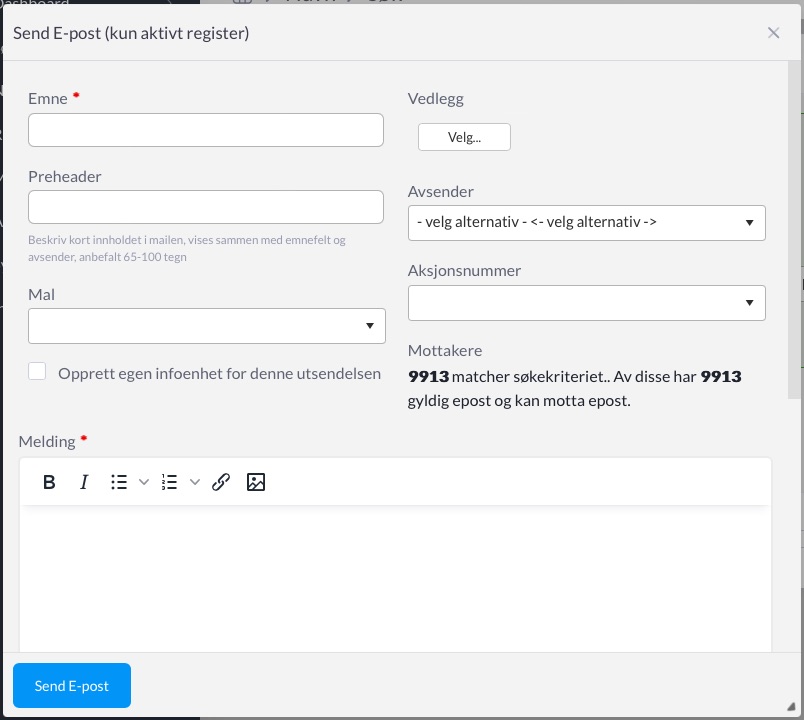Click the Mottakere text '9913 matcher søkekriteriet'
This screenshot has height=720, width=804.
tap(507, 377)
